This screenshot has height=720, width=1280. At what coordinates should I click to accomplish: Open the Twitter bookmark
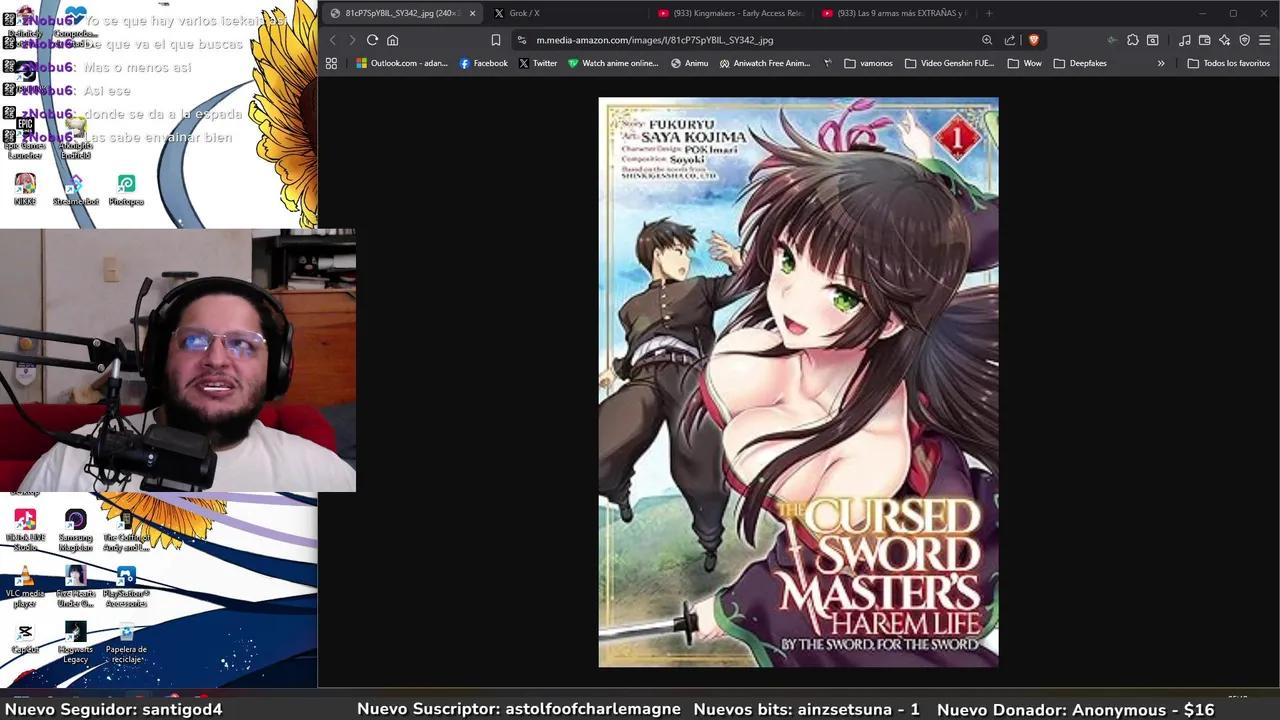pos(537,63)
